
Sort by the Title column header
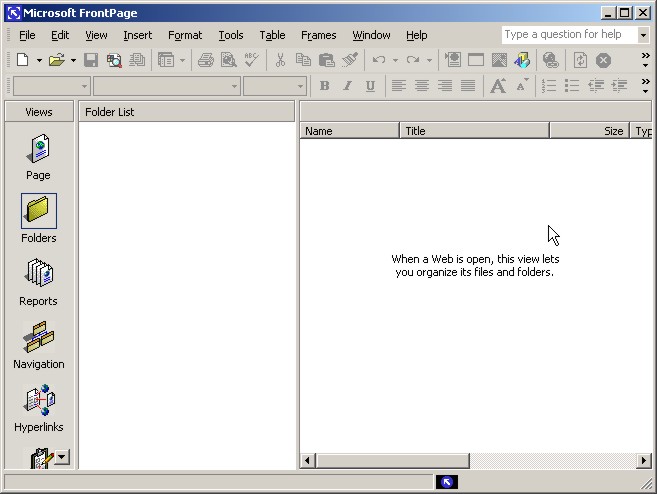click(474, 131)
